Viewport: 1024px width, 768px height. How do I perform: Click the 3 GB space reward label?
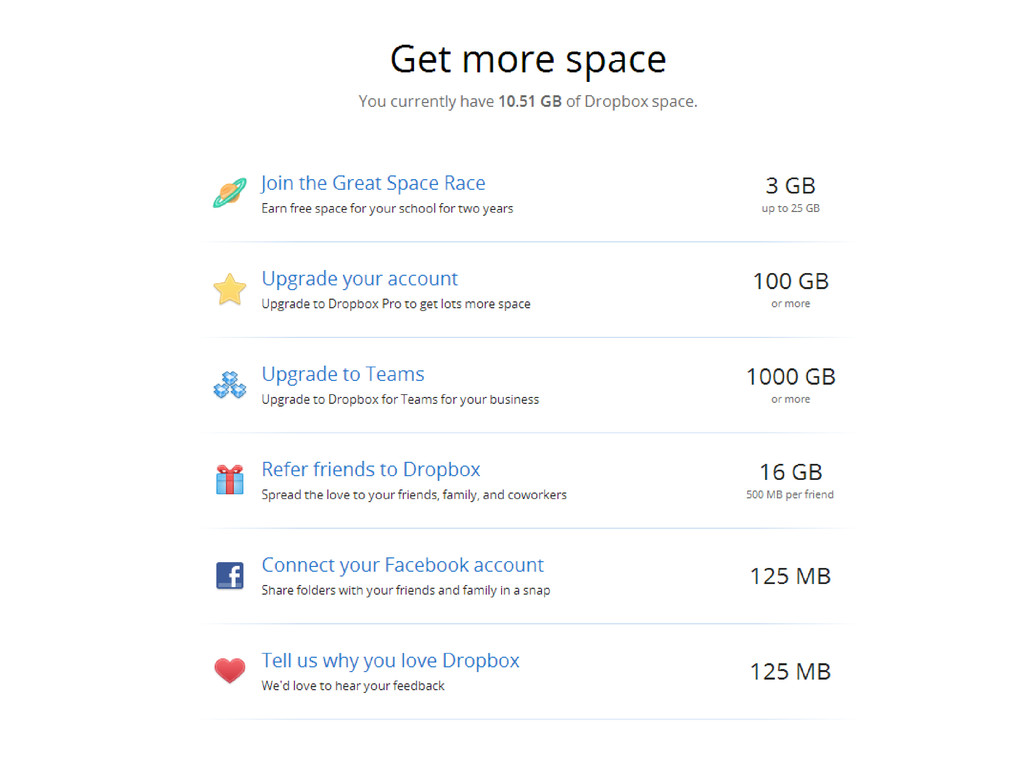pyautogui.click(x=791, y=185)
